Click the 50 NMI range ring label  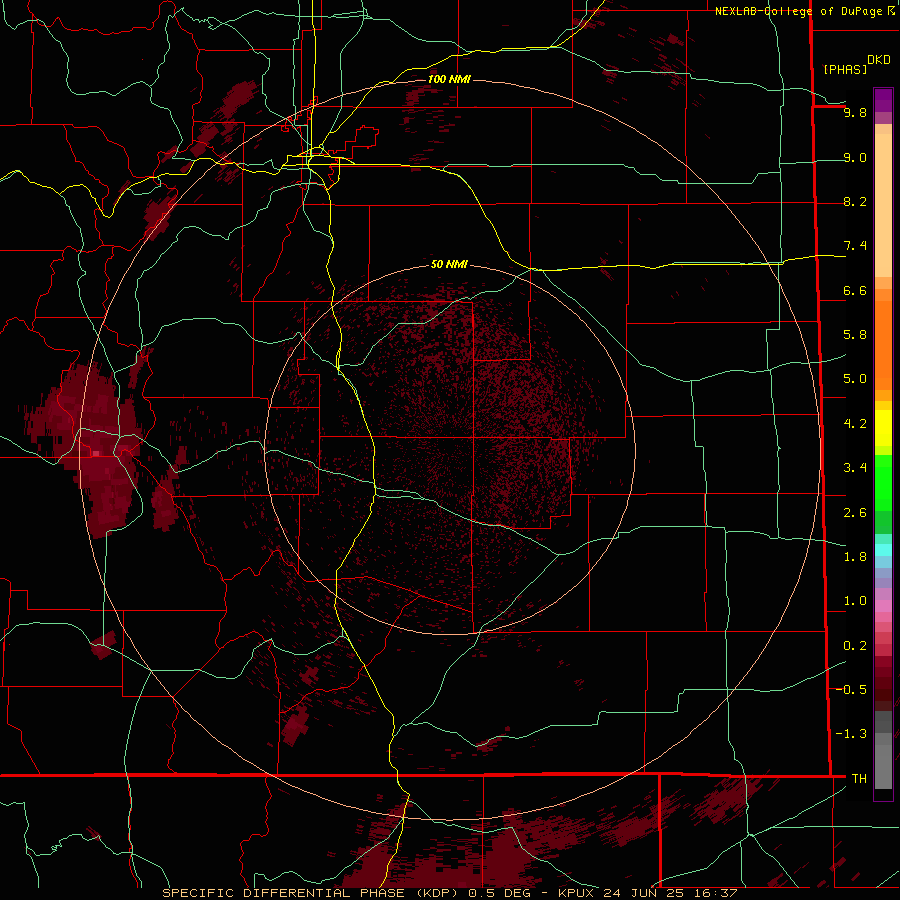[449, 264]
